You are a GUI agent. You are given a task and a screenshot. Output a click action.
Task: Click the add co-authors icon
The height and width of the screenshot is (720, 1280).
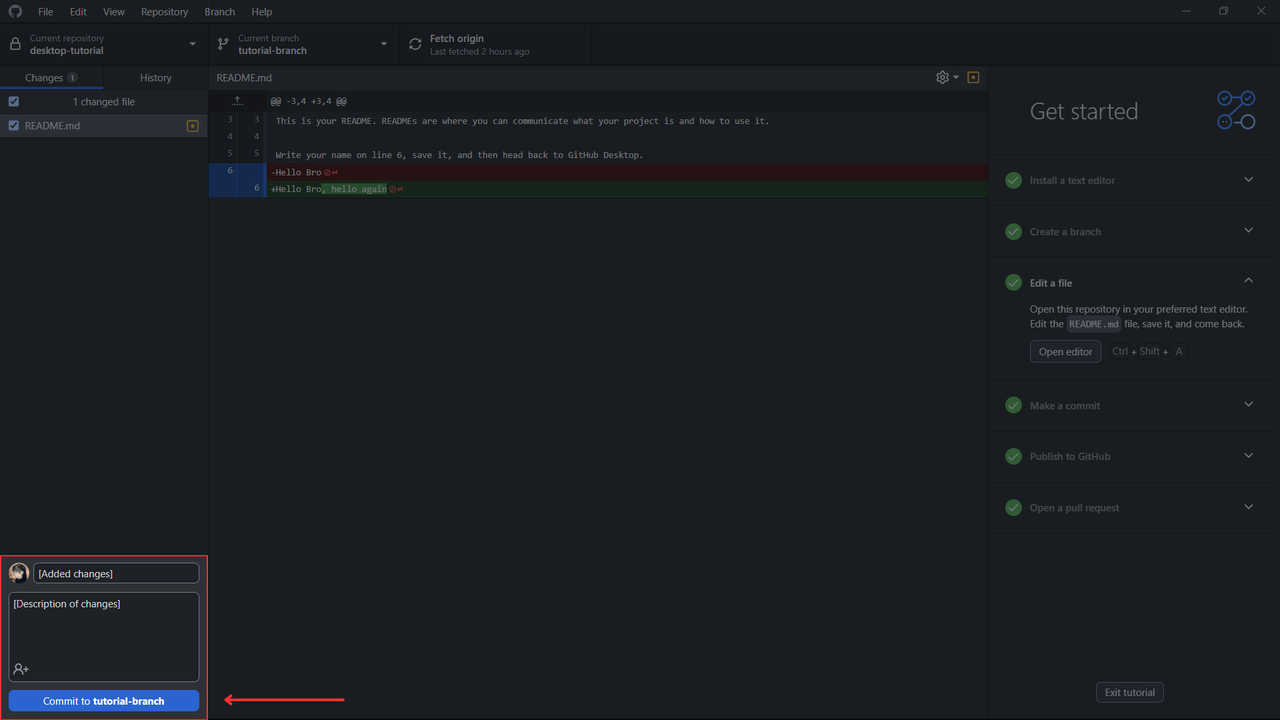(x=21, y=669)
